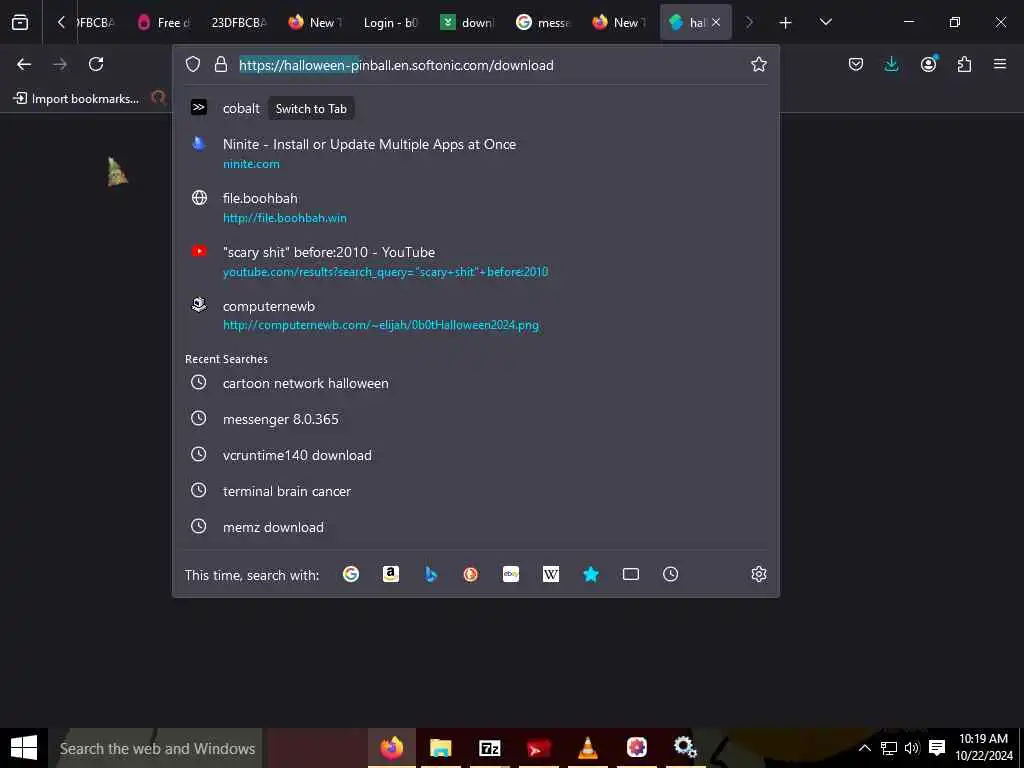Open a new tab with the plus button

point(786,23)
